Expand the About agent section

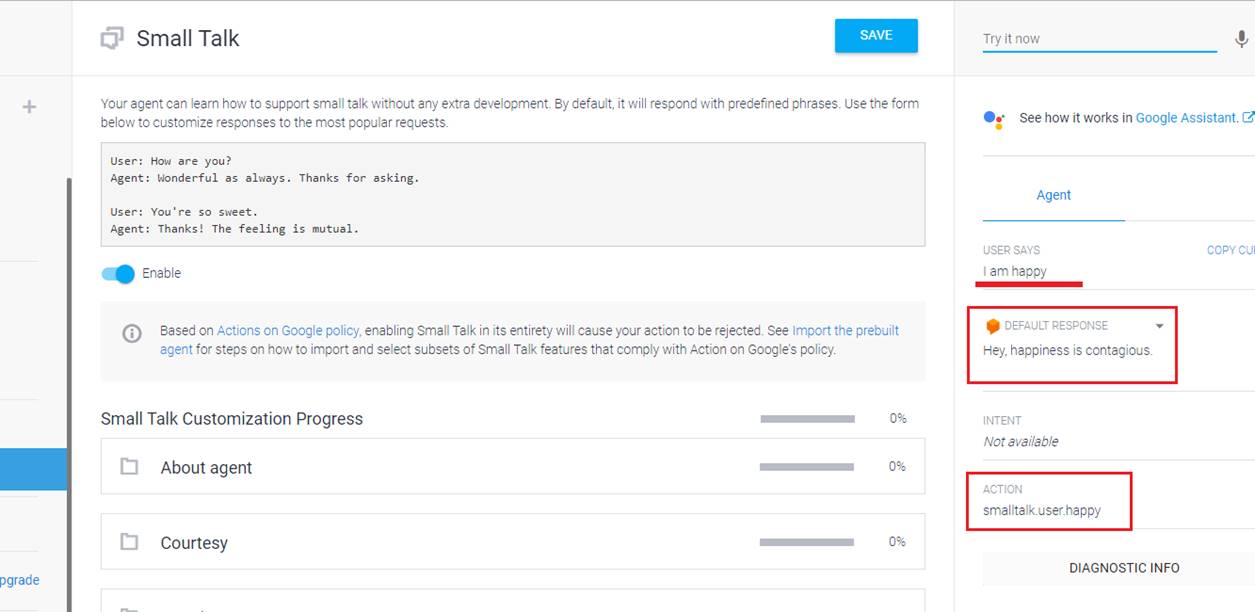206,467
